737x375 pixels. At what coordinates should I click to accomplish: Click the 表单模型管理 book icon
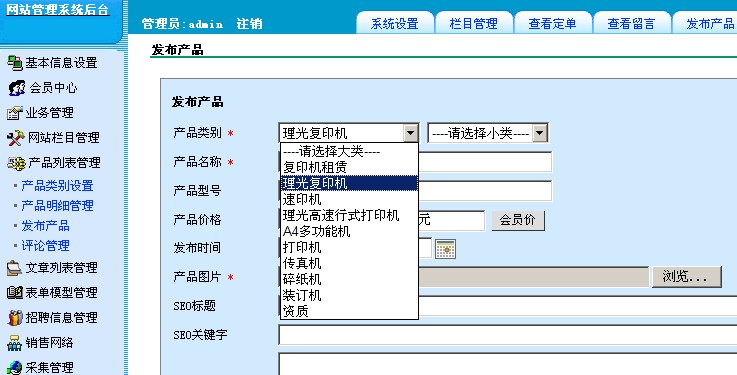[x=15, y=293]
